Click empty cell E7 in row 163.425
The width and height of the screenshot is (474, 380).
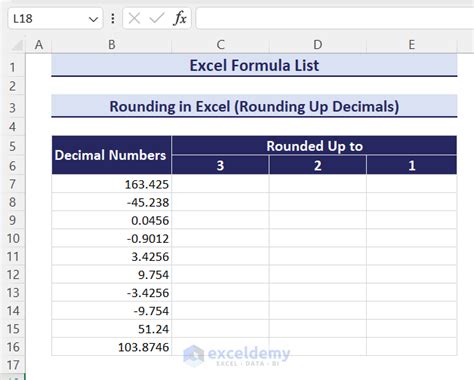pos(412,184)
